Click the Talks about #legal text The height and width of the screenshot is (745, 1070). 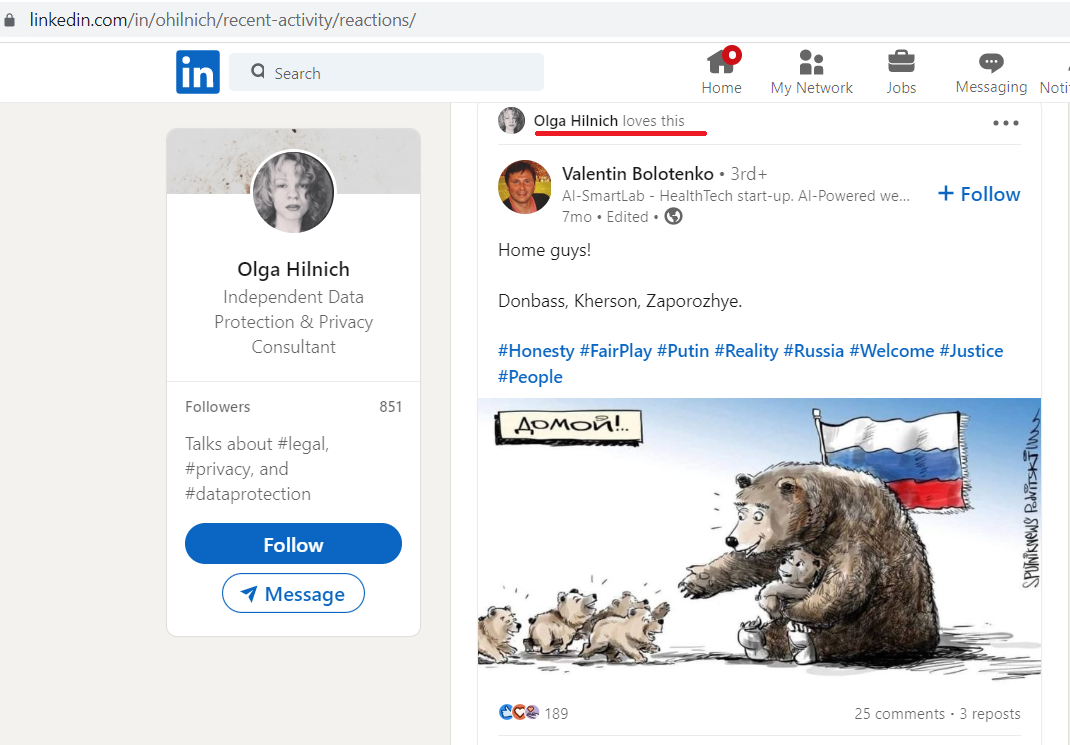tap(257, 469)
